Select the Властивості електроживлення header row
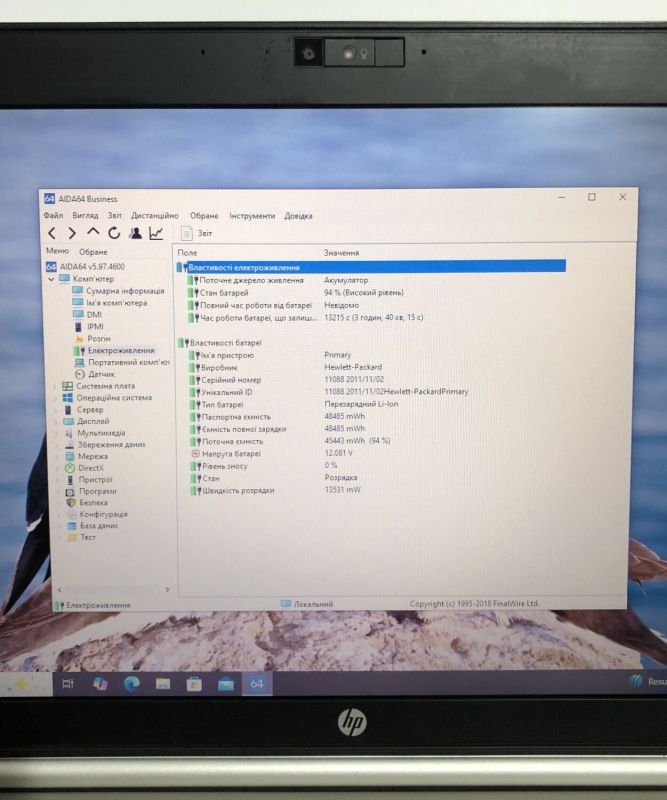667x800 pixels. [x=371, y=267]
